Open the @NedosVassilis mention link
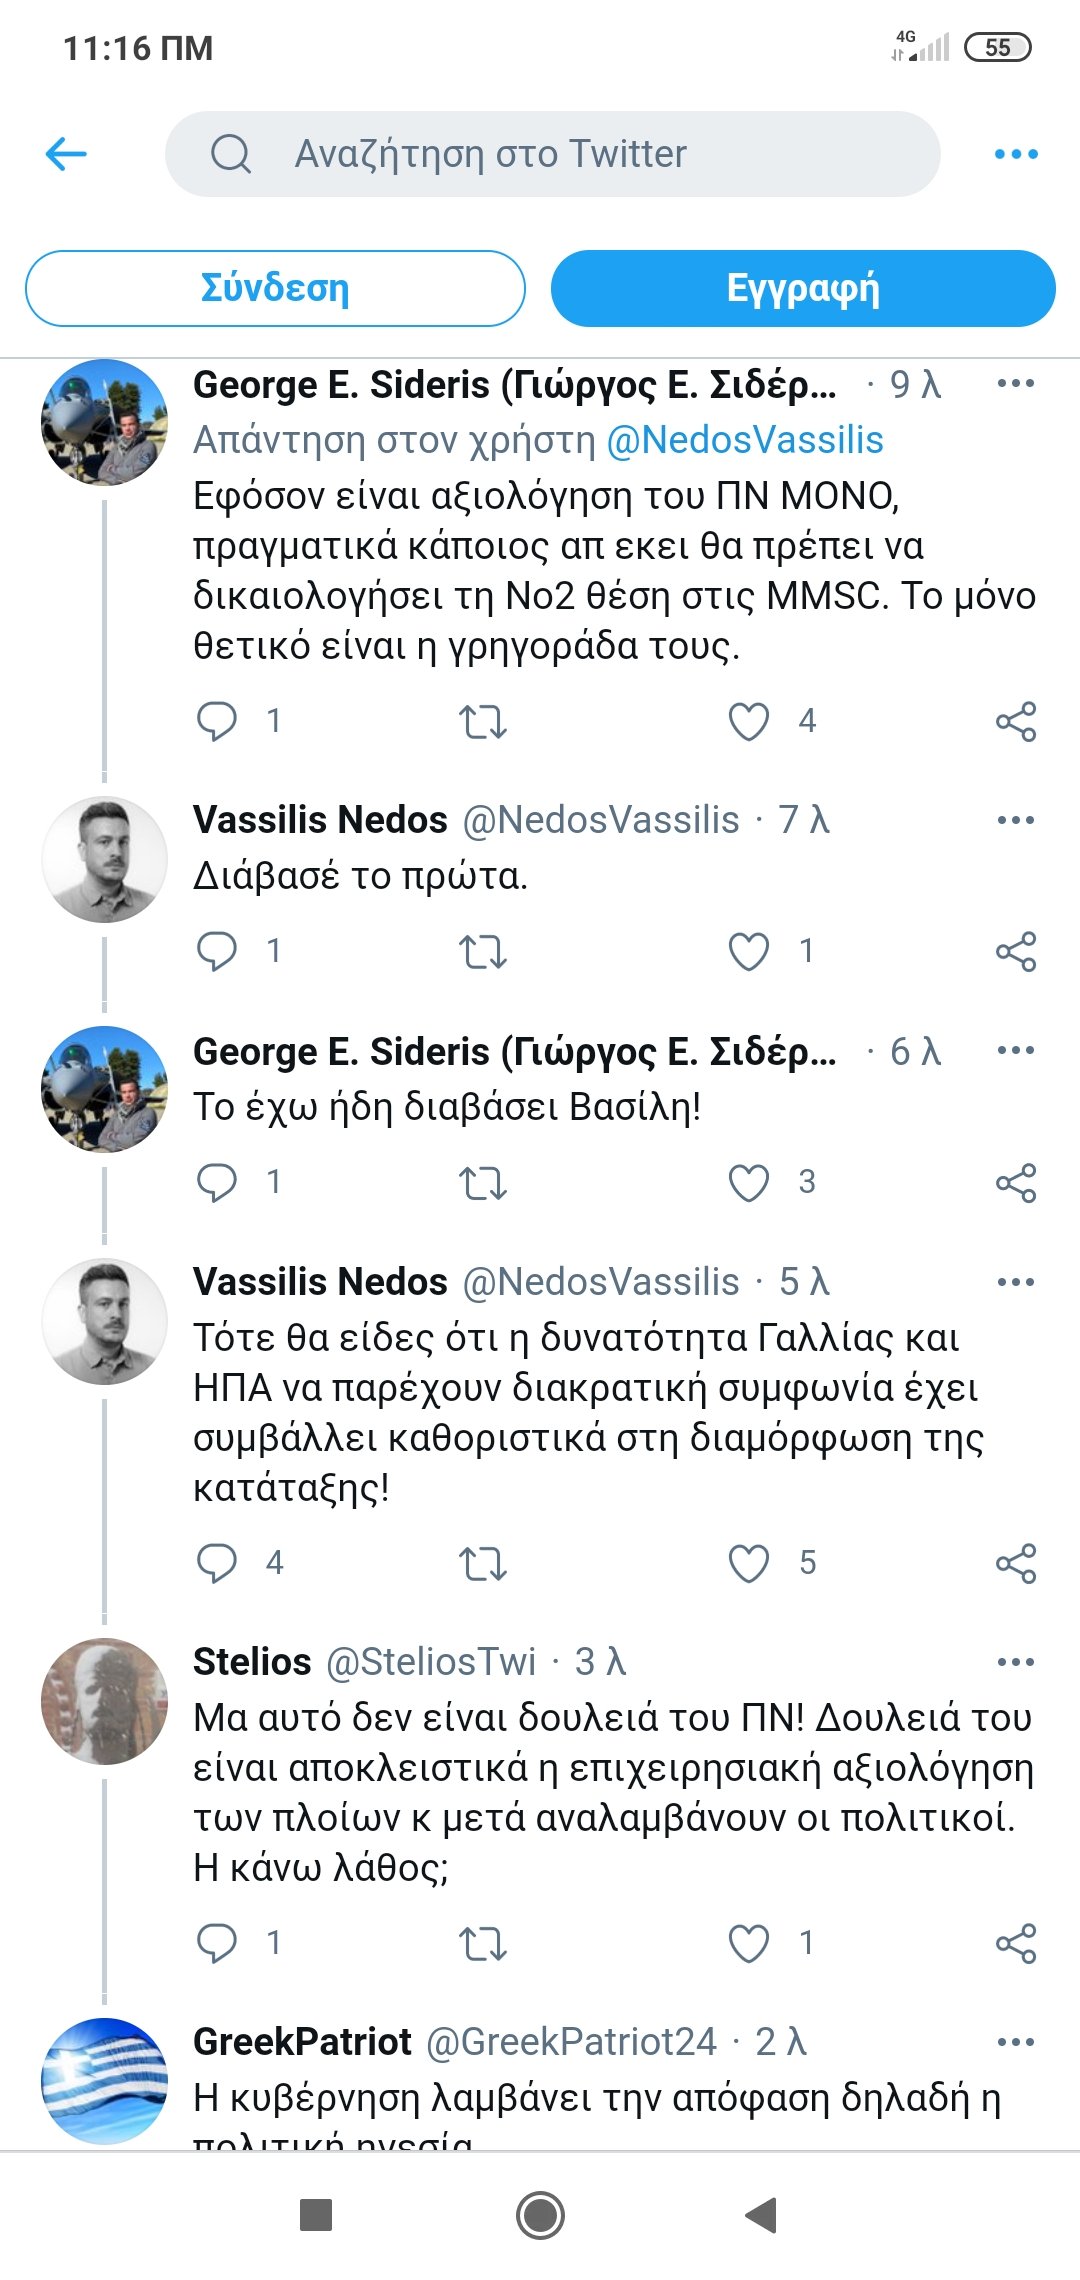The image size is (1080, 2280). coord(745,440)
